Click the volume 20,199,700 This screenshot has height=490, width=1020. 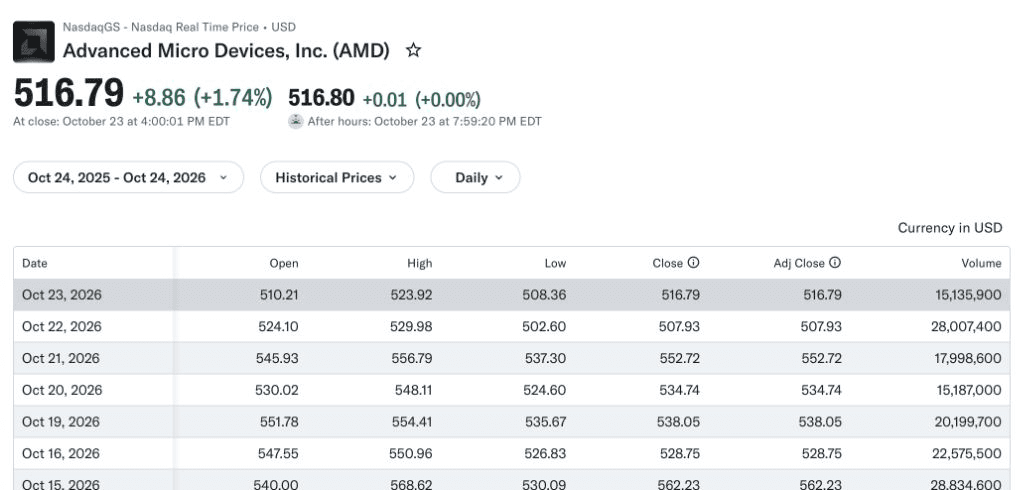coord(968,422)
